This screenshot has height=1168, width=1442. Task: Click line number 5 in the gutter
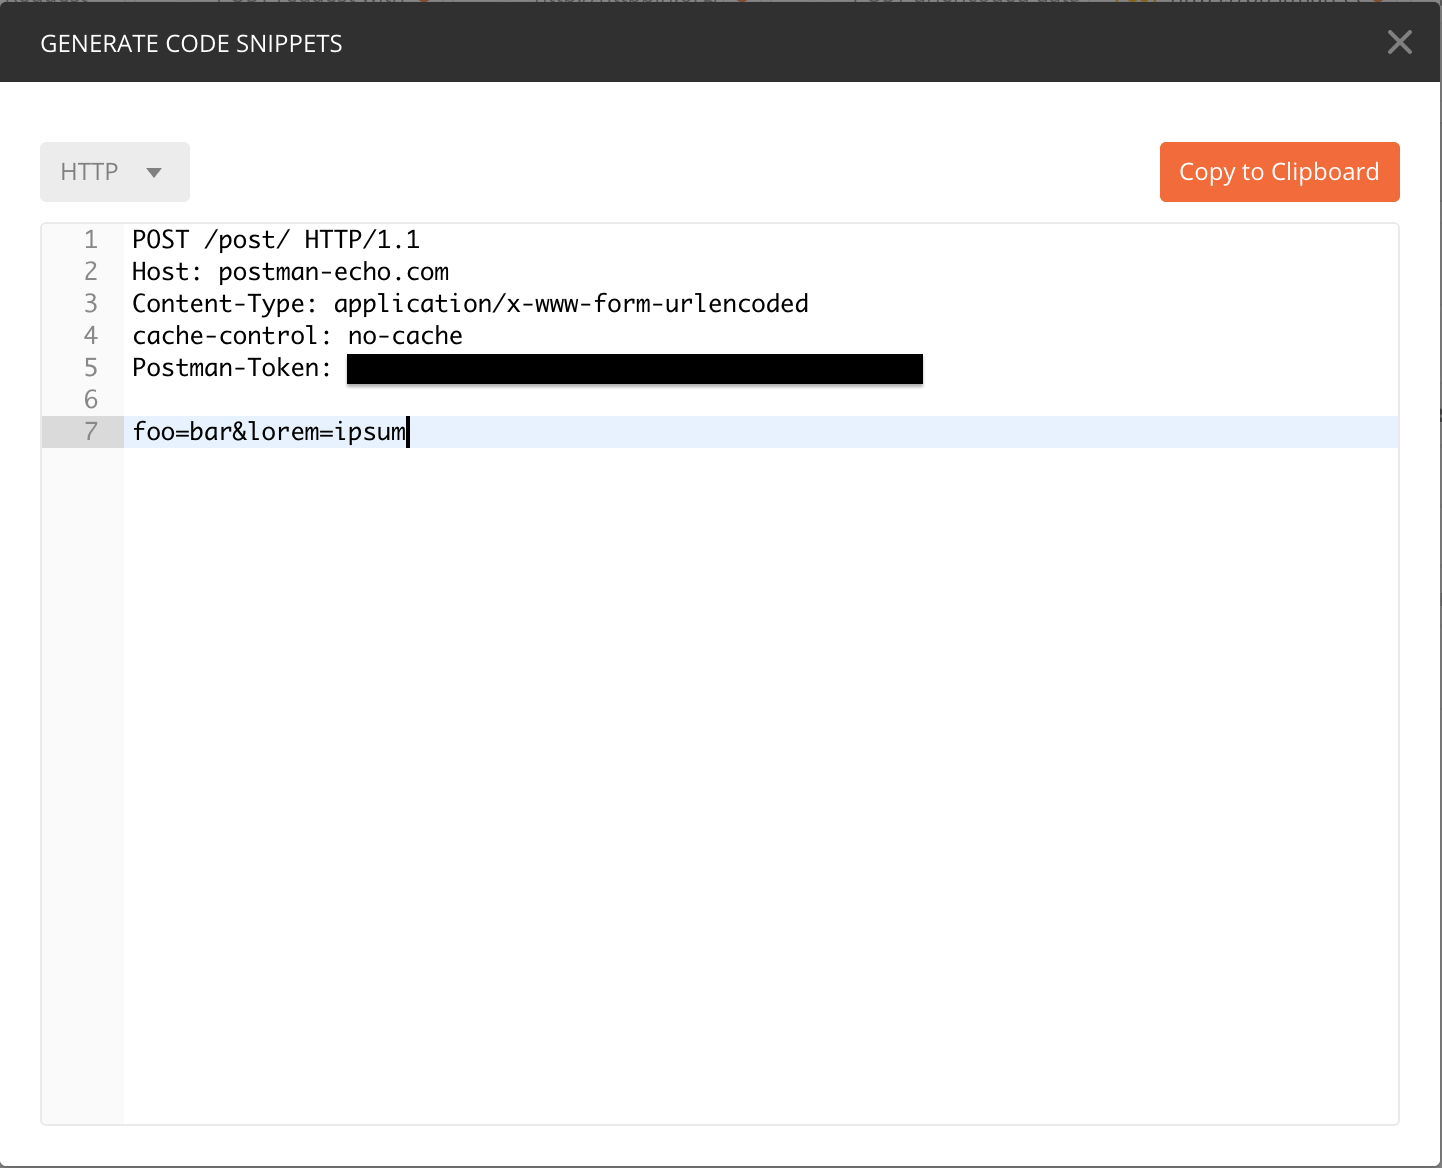point(90,367)
